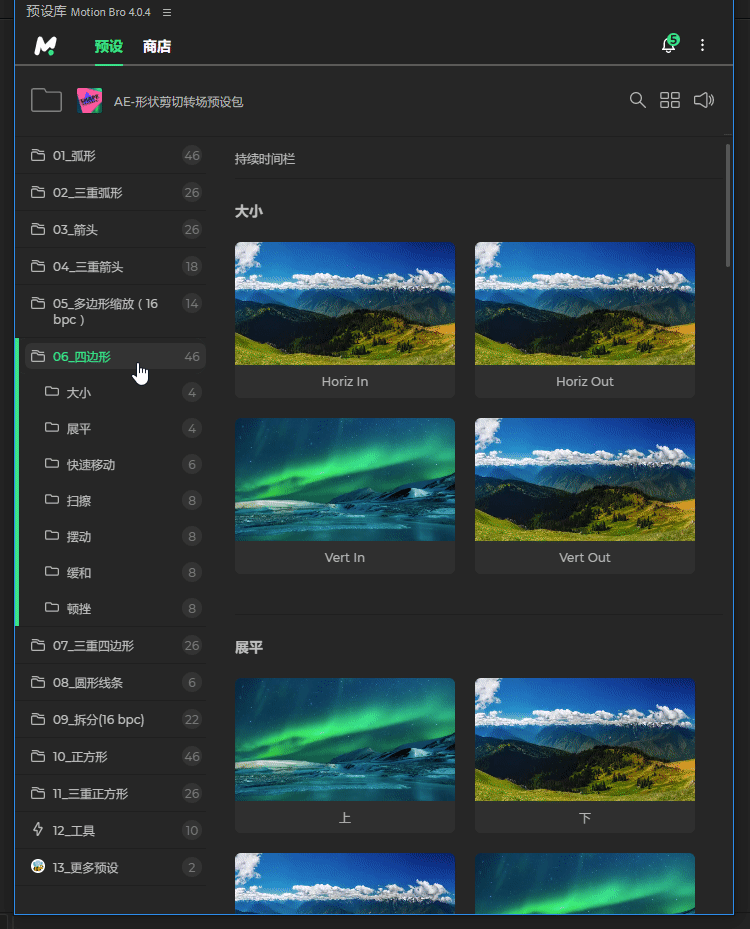Viewport: 750px width, 929px height.
Task: Select the 扫擦 subfolder
Action: point(116,501)
